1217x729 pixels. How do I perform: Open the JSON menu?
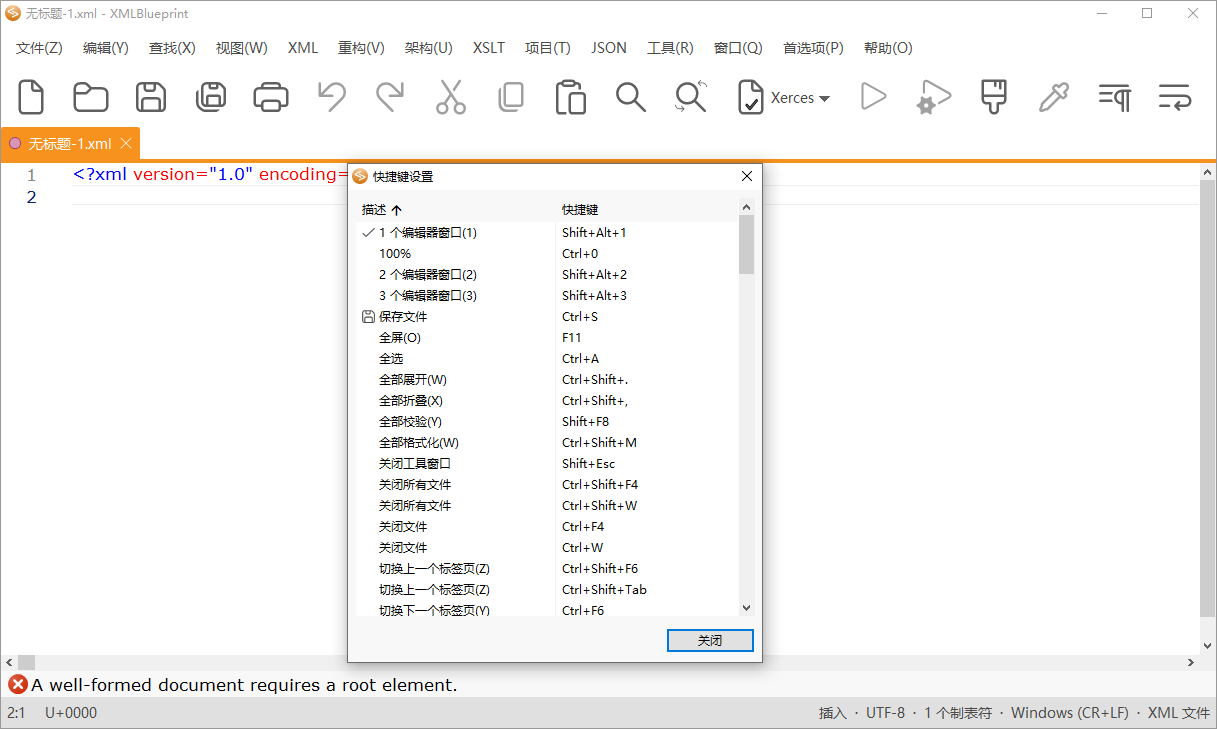coord(609,48)
